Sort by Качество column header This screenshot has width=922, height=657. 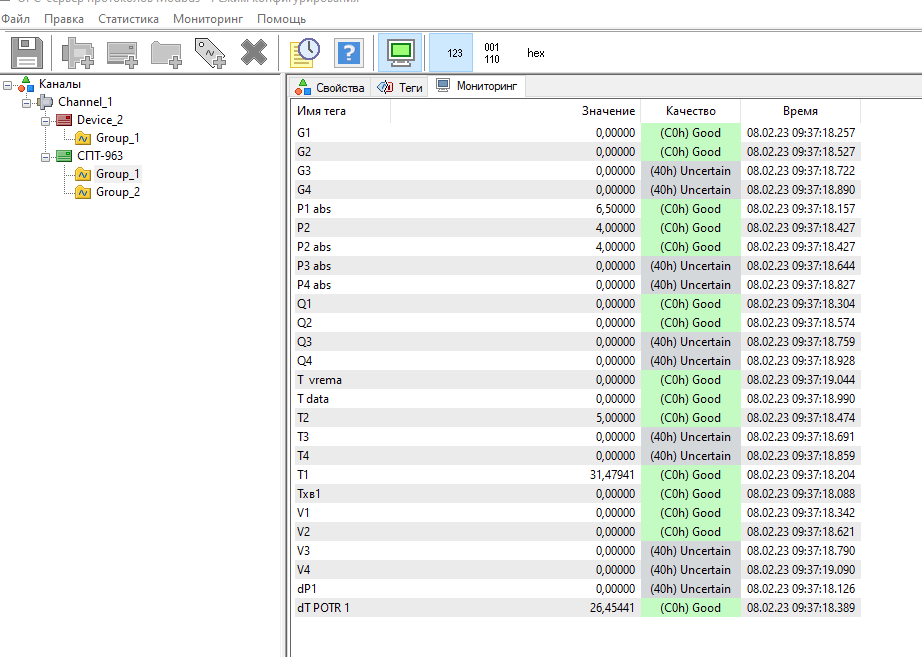(690, 111)
